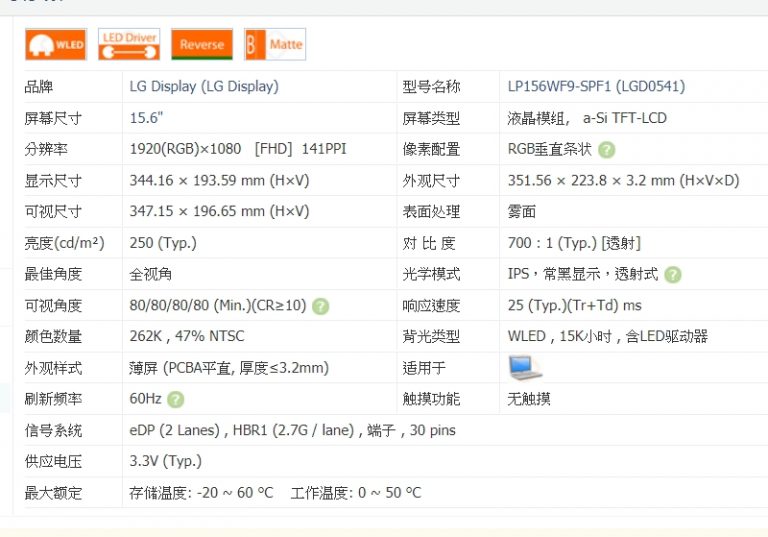Select the 雾面 surface treatment value
768x537 pixels.
coord(522,212)
